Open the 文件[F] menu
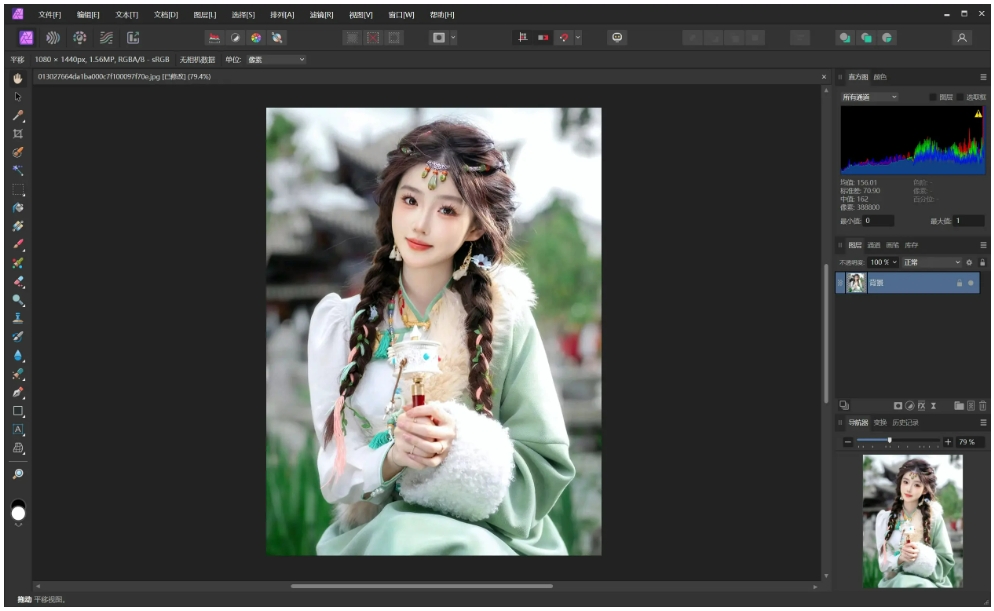 tap(49, 15)
